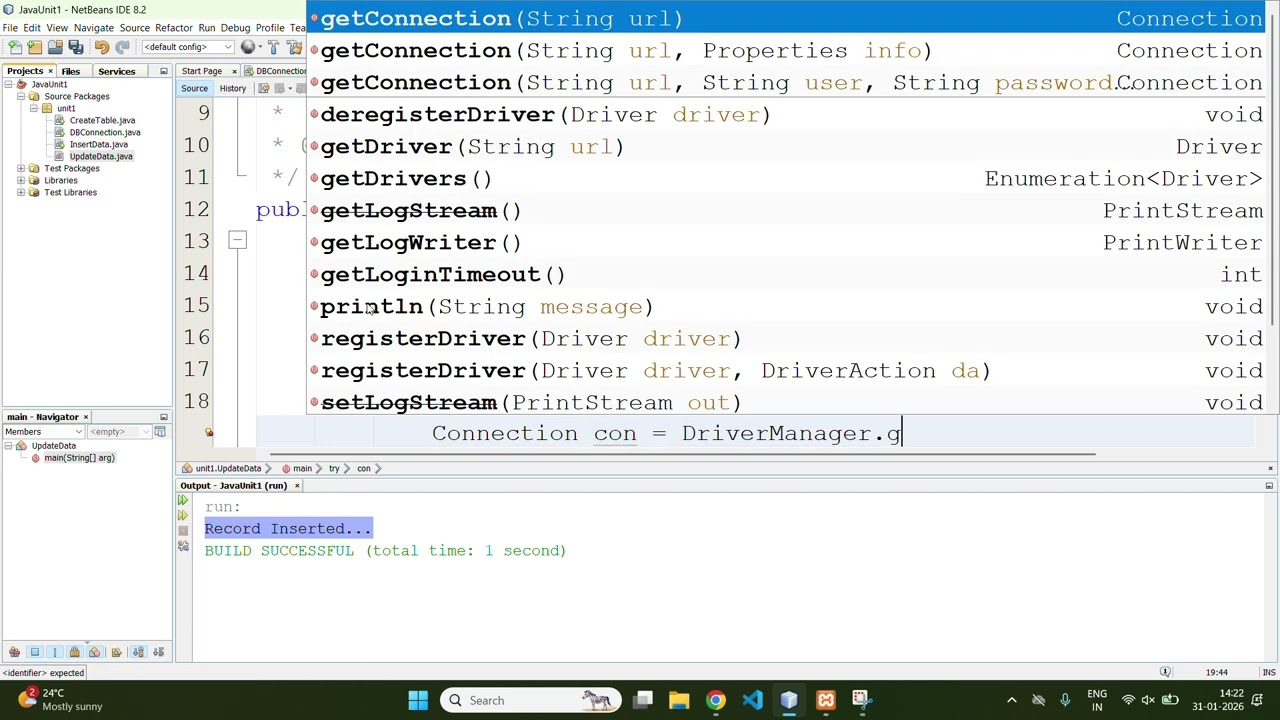Click the second green re-run icon in Output
Screen dimensions: 1280x720
pos(183,515)
